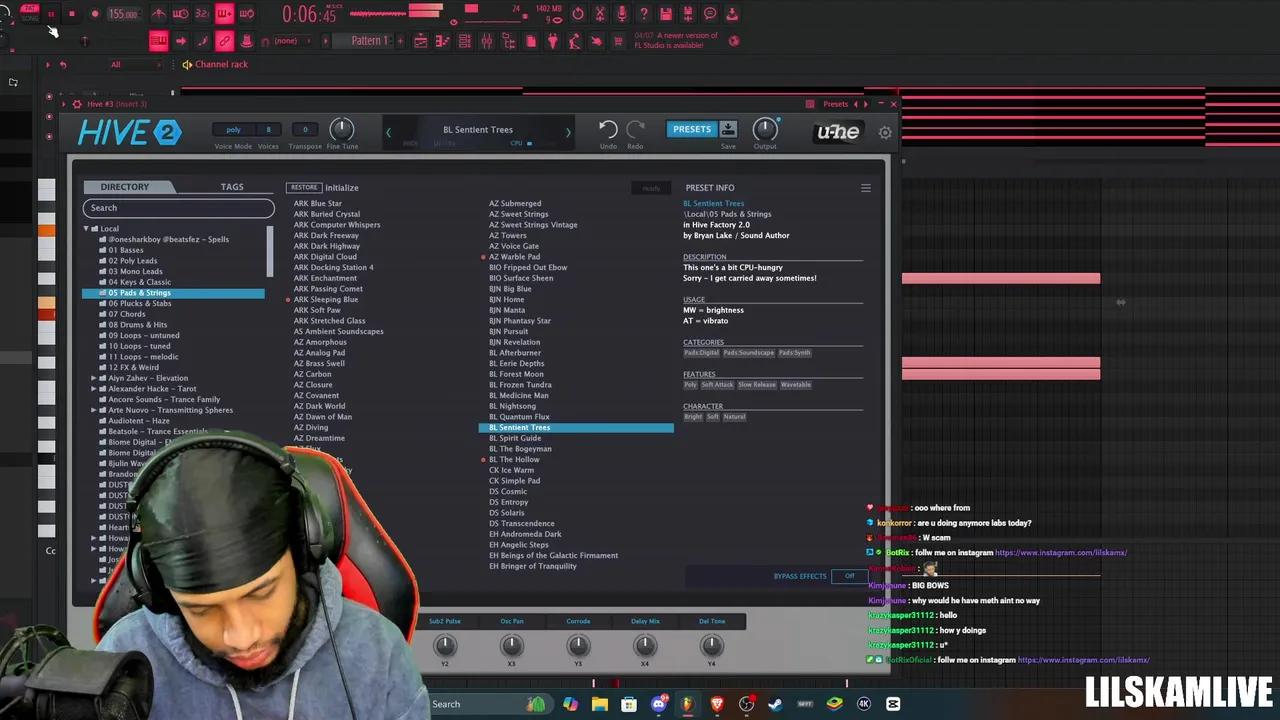The height and width of the screenshot is (720, 1280).
Task: Select the 12 FX & Weird folder
Action: click(x=134, y=367)
